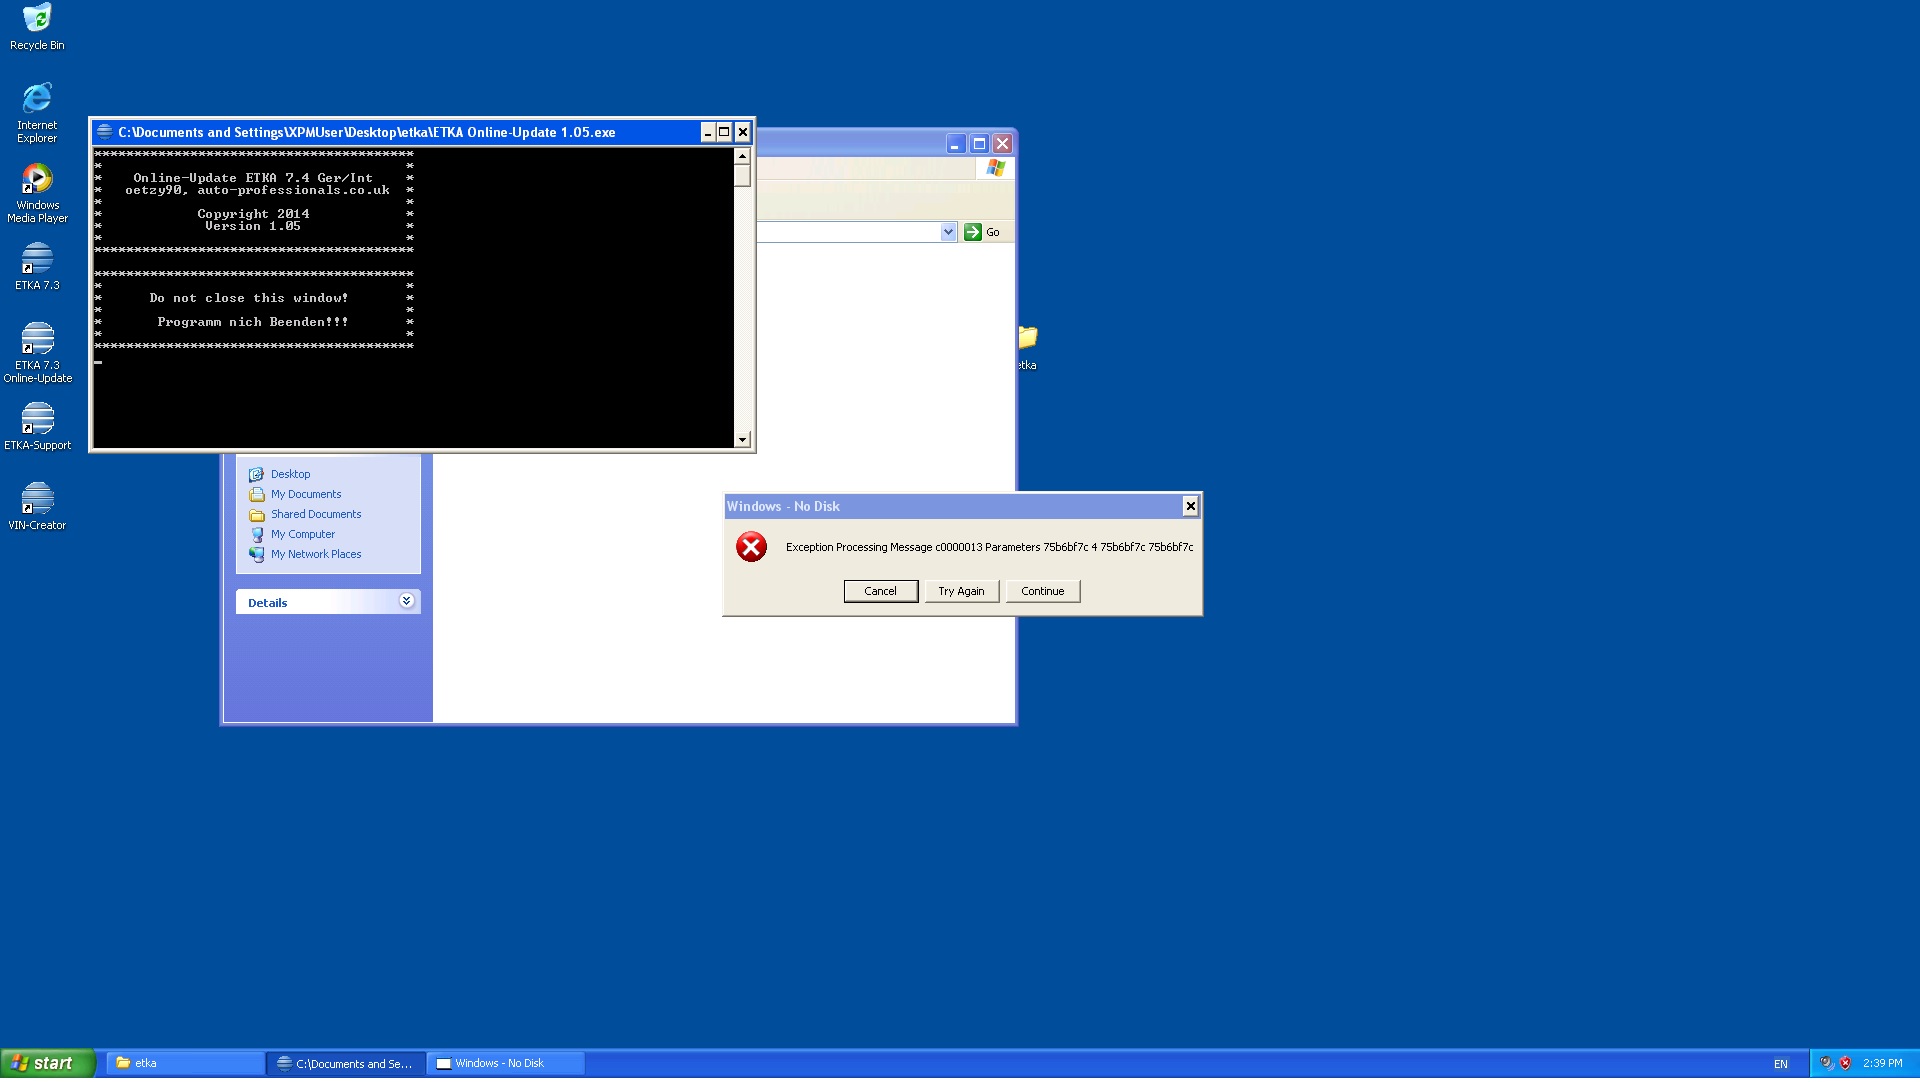
Task: Click Cancel in the No Disk dialog
Action: (880, 592)
